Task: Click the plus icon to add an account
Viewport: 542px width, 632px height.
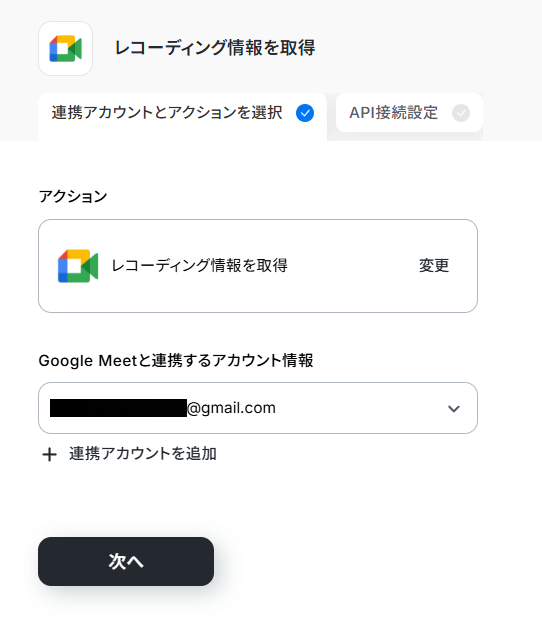Action: pyautogui.click(x=50, y=455)
